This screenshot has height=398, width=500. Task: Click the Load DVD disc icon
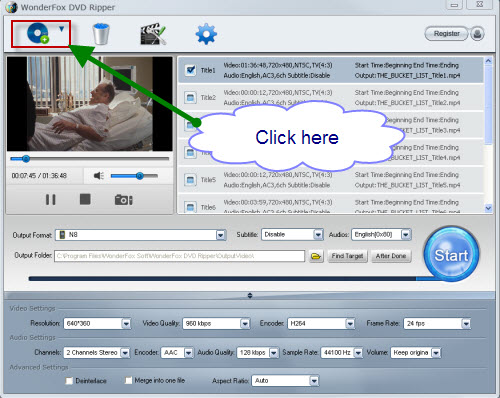coord(38,33)
